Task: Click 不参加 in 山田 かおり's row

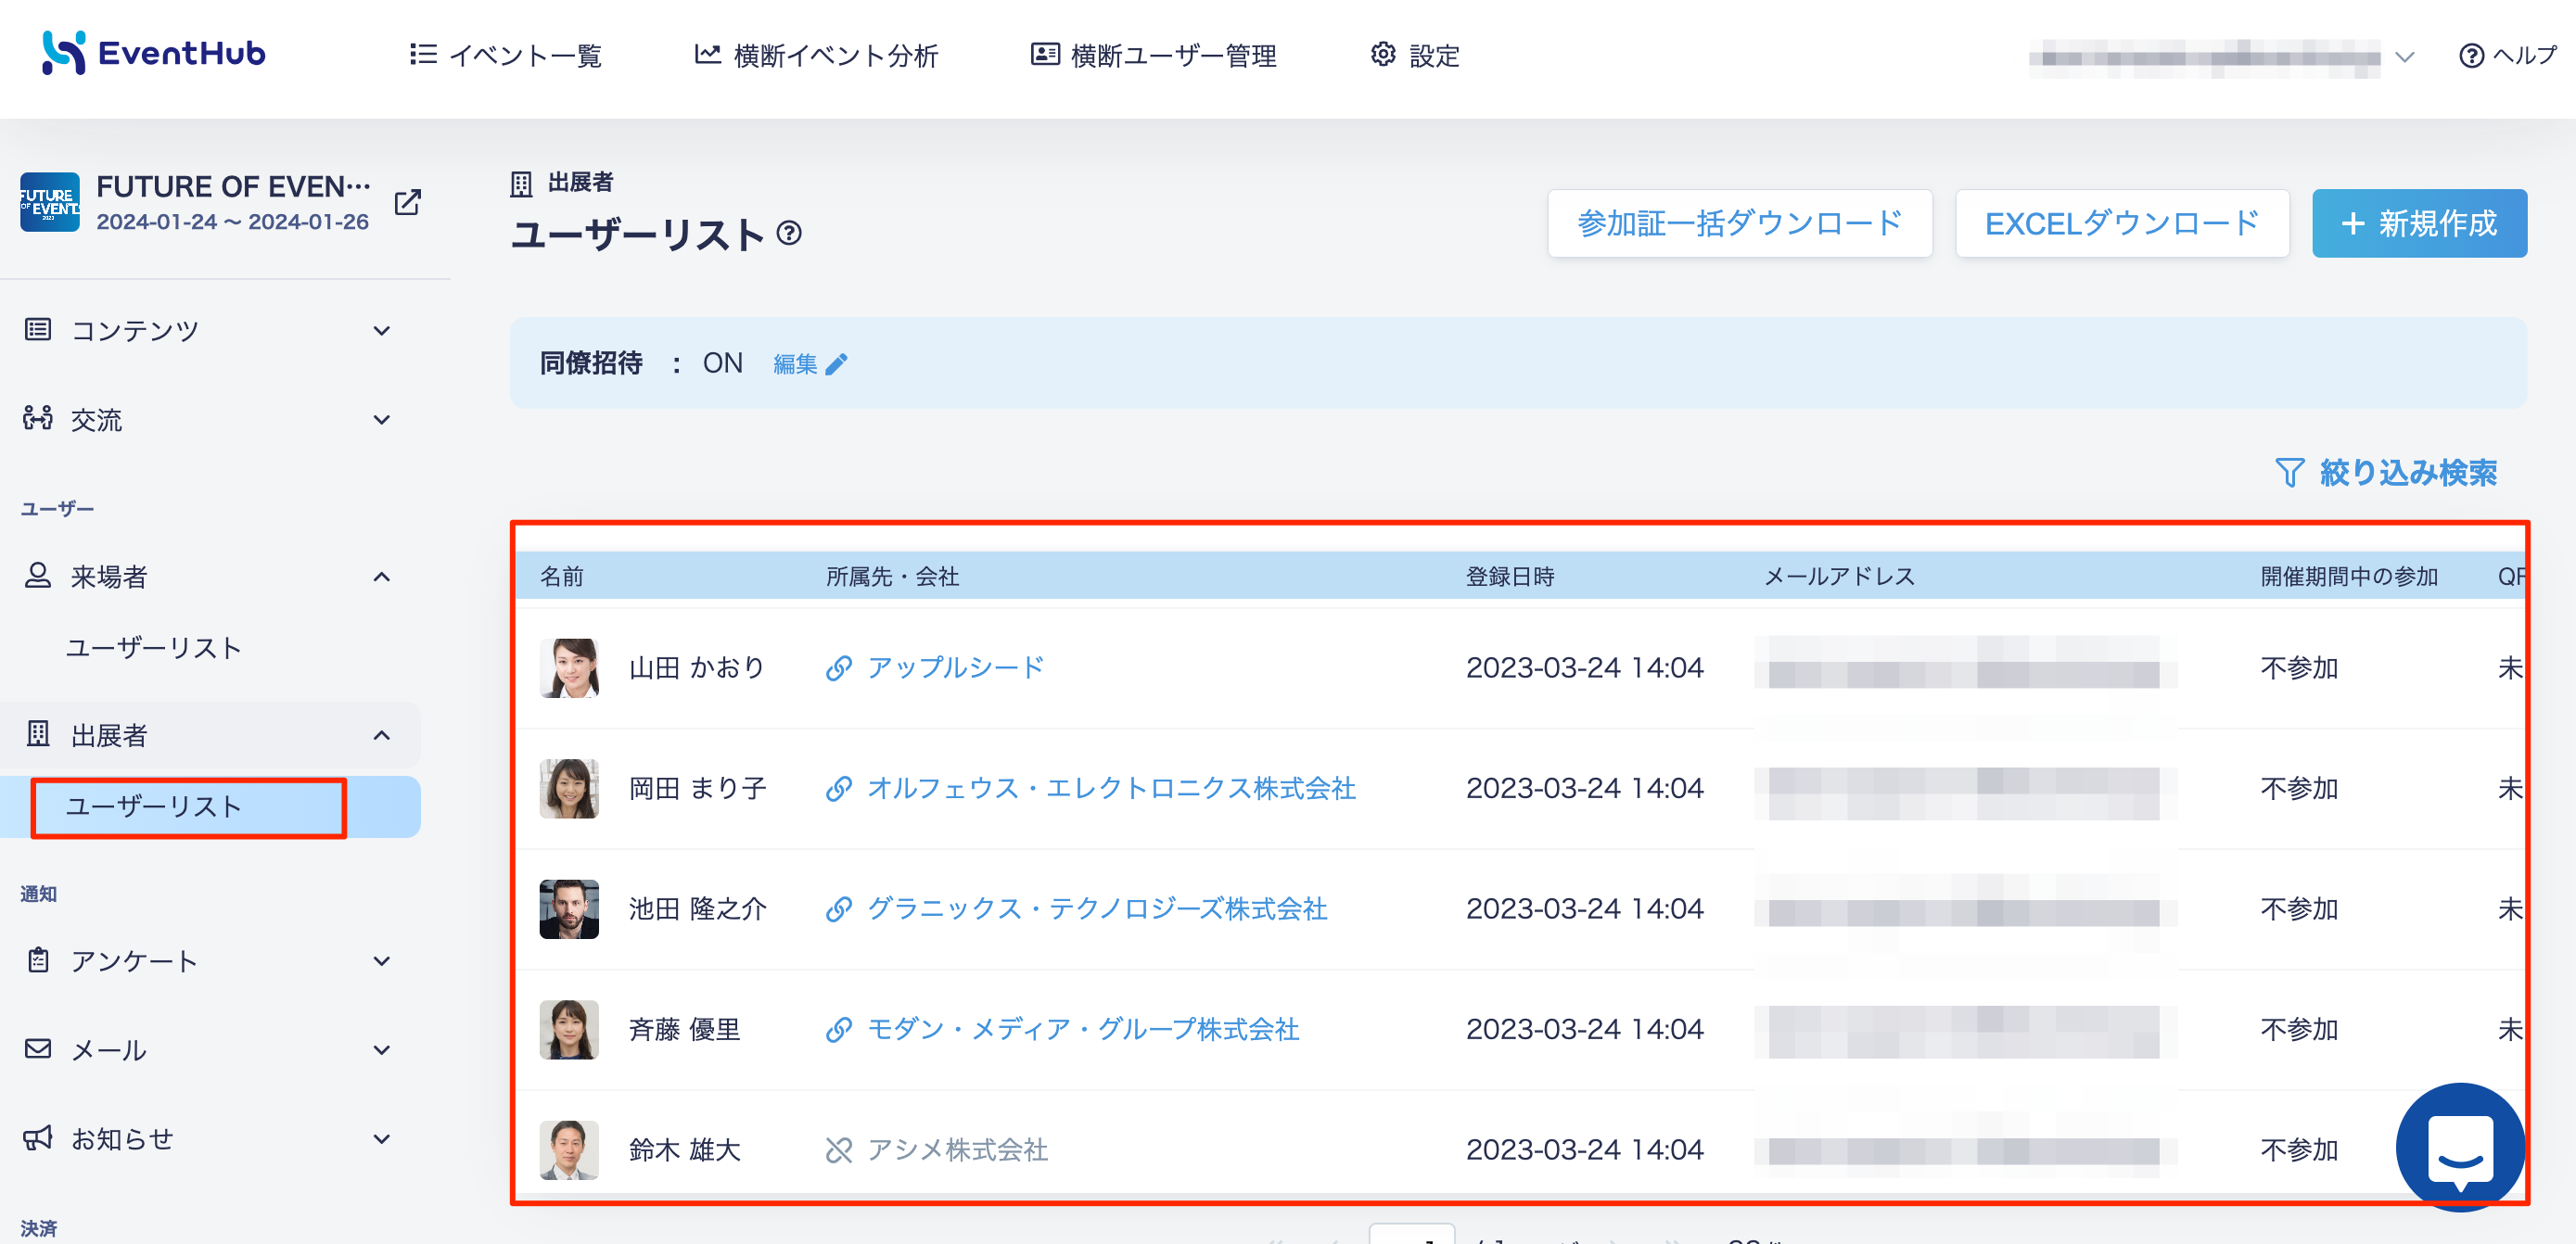Action: [x=2299, y=668]
